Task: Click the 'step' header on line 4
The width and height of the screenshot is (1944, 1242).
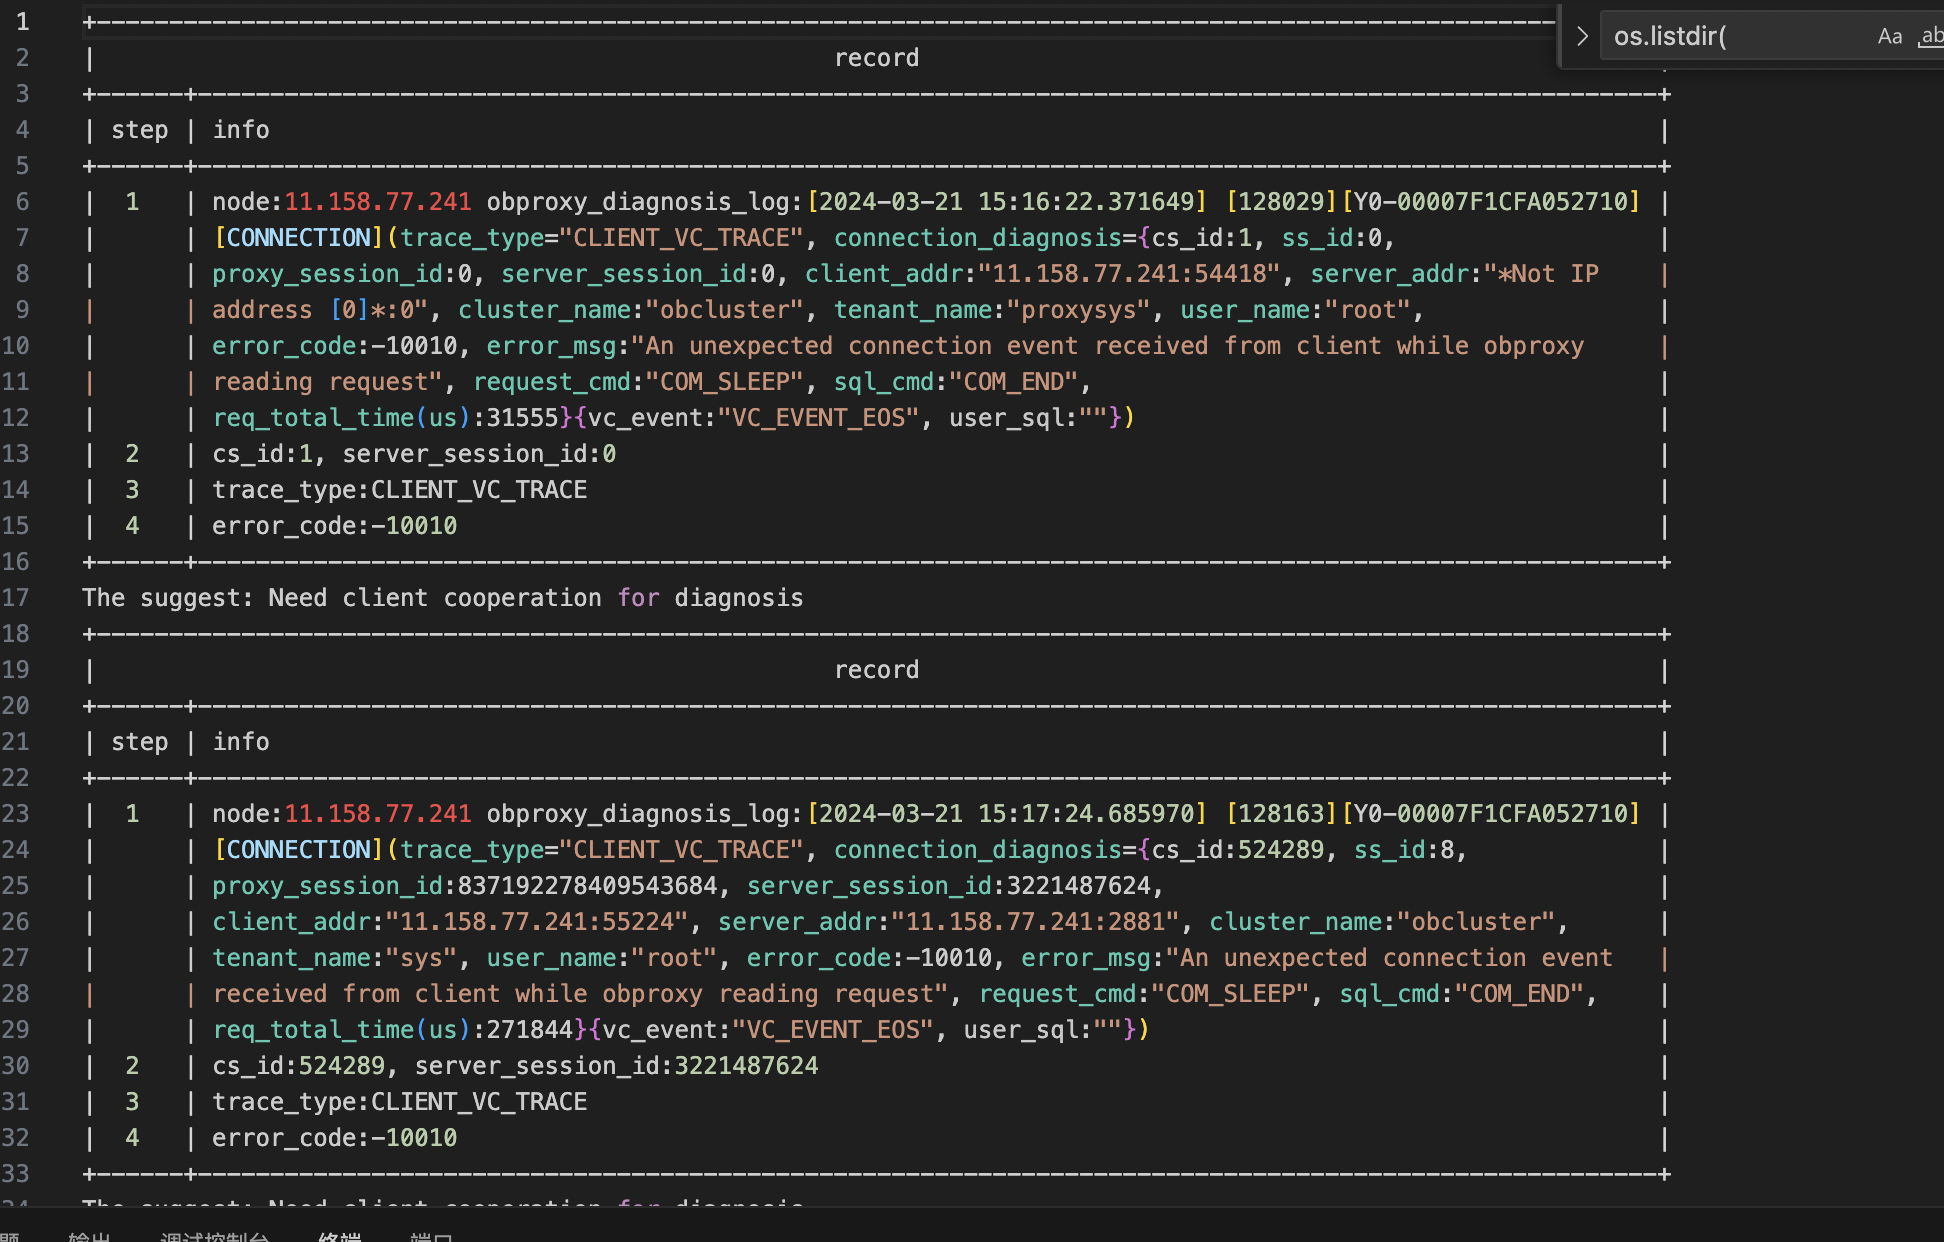Action: [x=140, y=130]
